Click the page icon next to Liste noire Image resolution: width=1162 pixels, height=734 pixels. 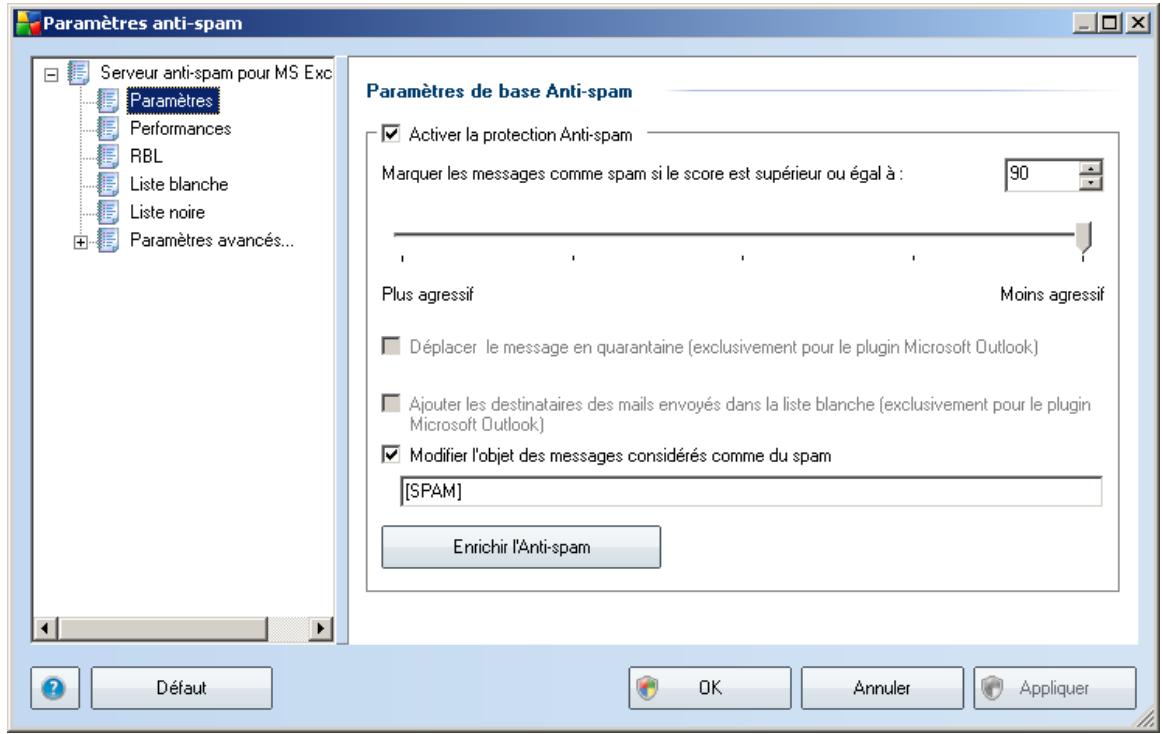[108, 212]
